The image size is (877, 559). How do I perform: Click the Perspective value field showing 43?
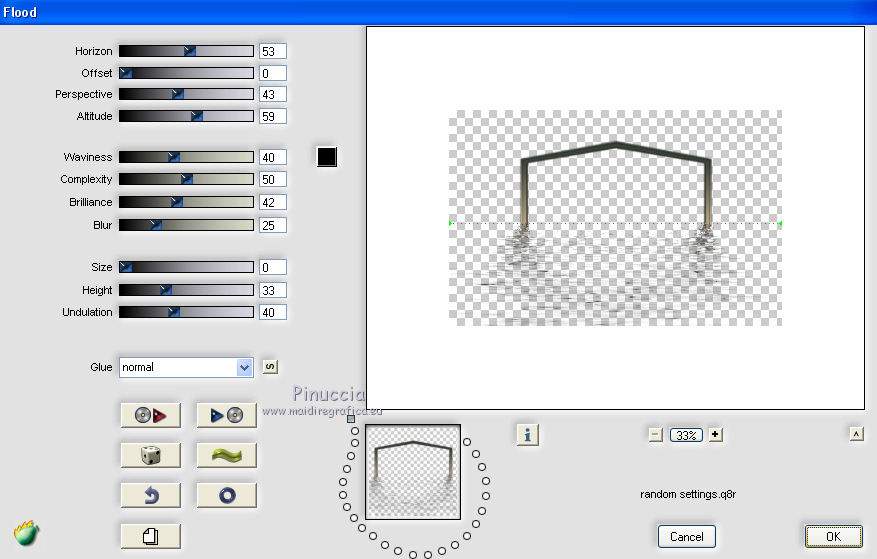(273, 95)
